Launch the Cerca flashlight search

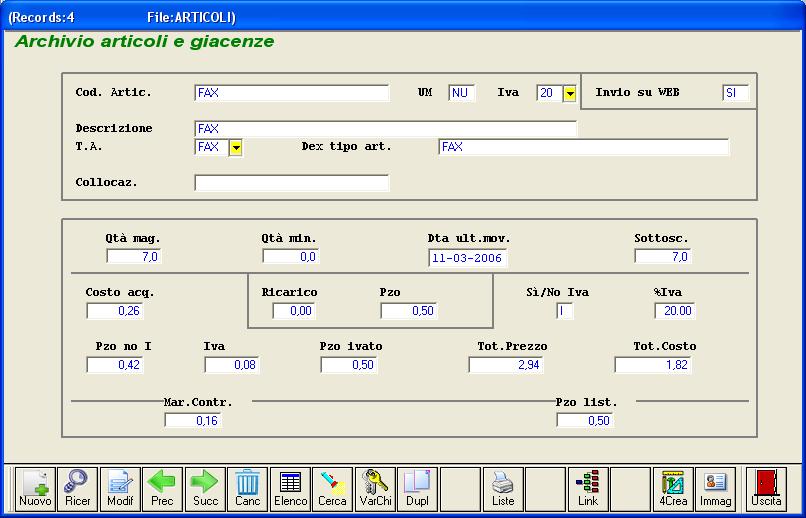click(x=333, y=489)
